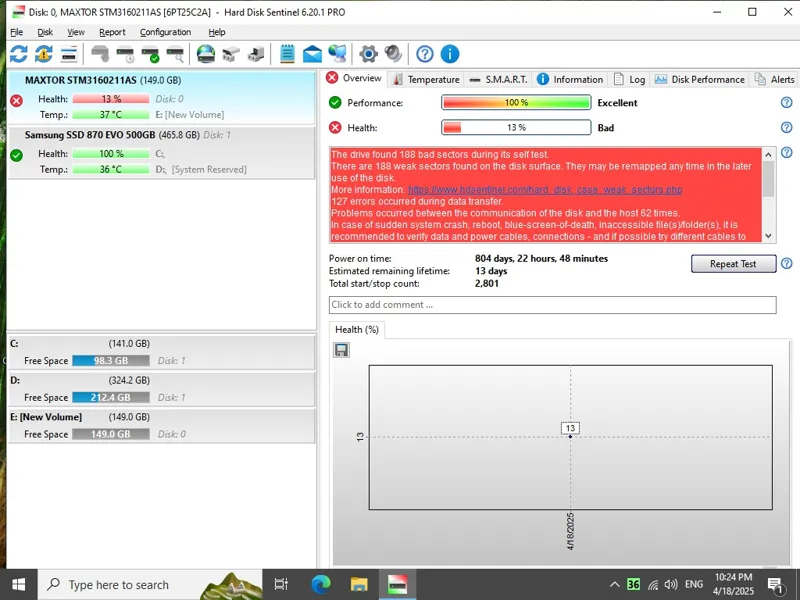This screenshot has height=600, width=800.
Task: Open settings with the gear toolbar icon
Action: [368, 54]
